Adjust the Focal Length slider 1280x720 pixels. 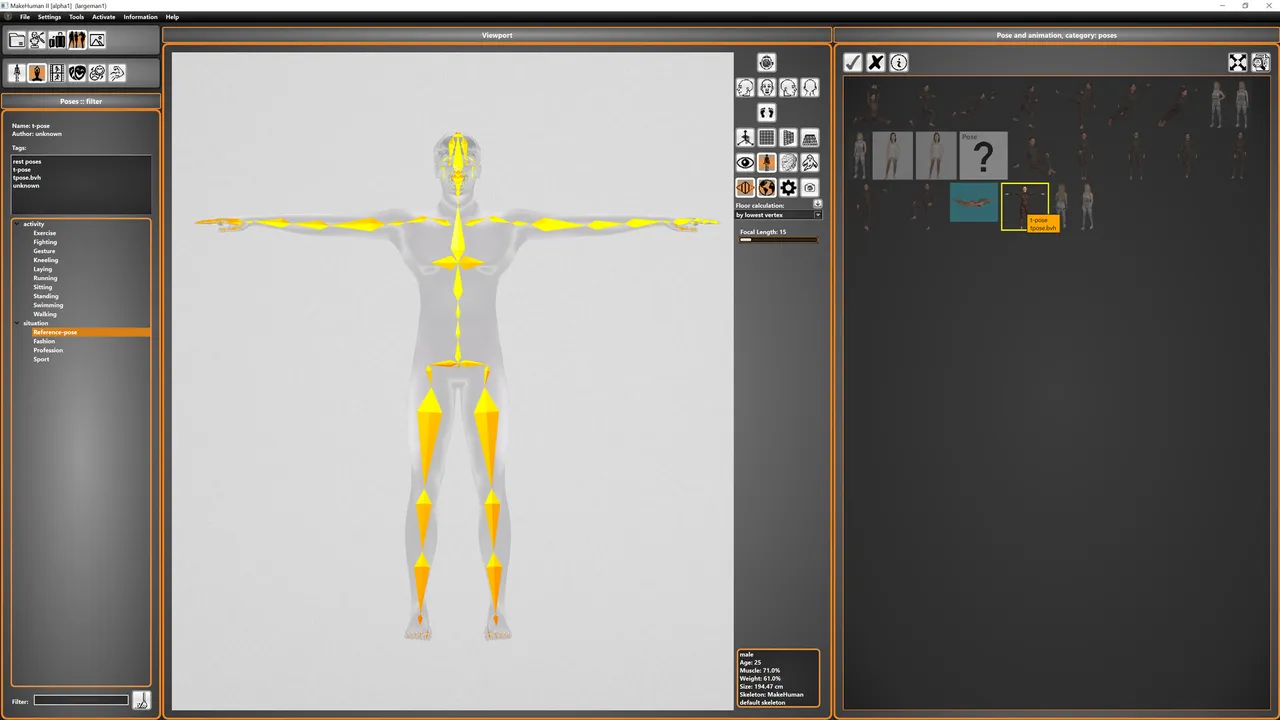778,240
